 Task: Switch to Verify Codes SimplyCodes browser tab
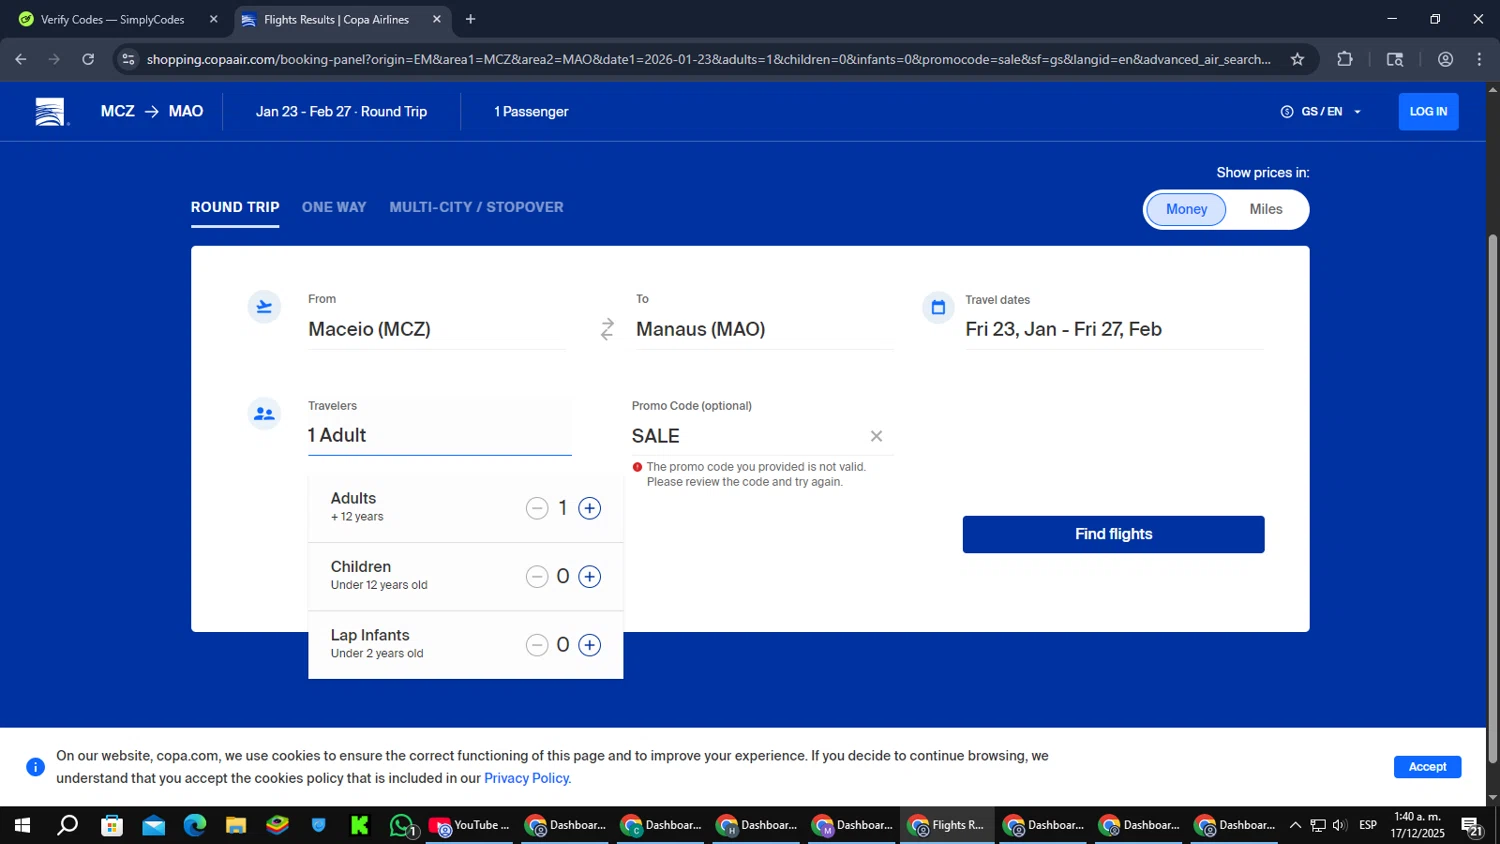click(112, 19)
